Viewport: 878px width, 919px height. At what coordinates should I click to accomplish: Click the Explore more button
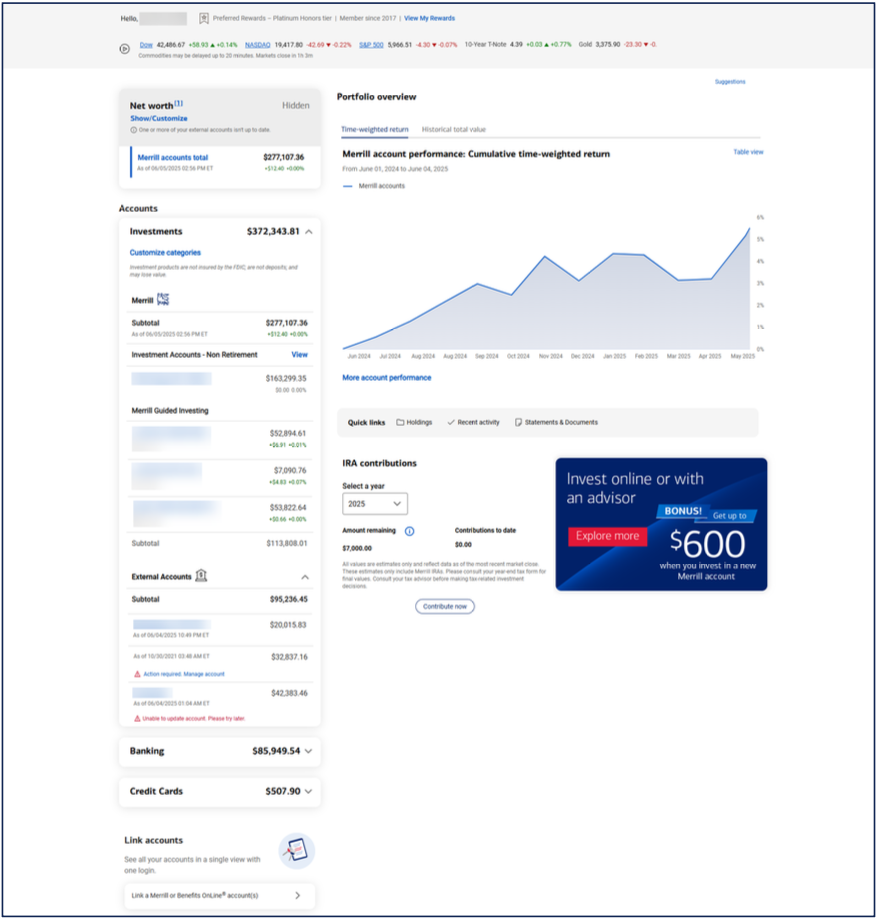[607, 536]
